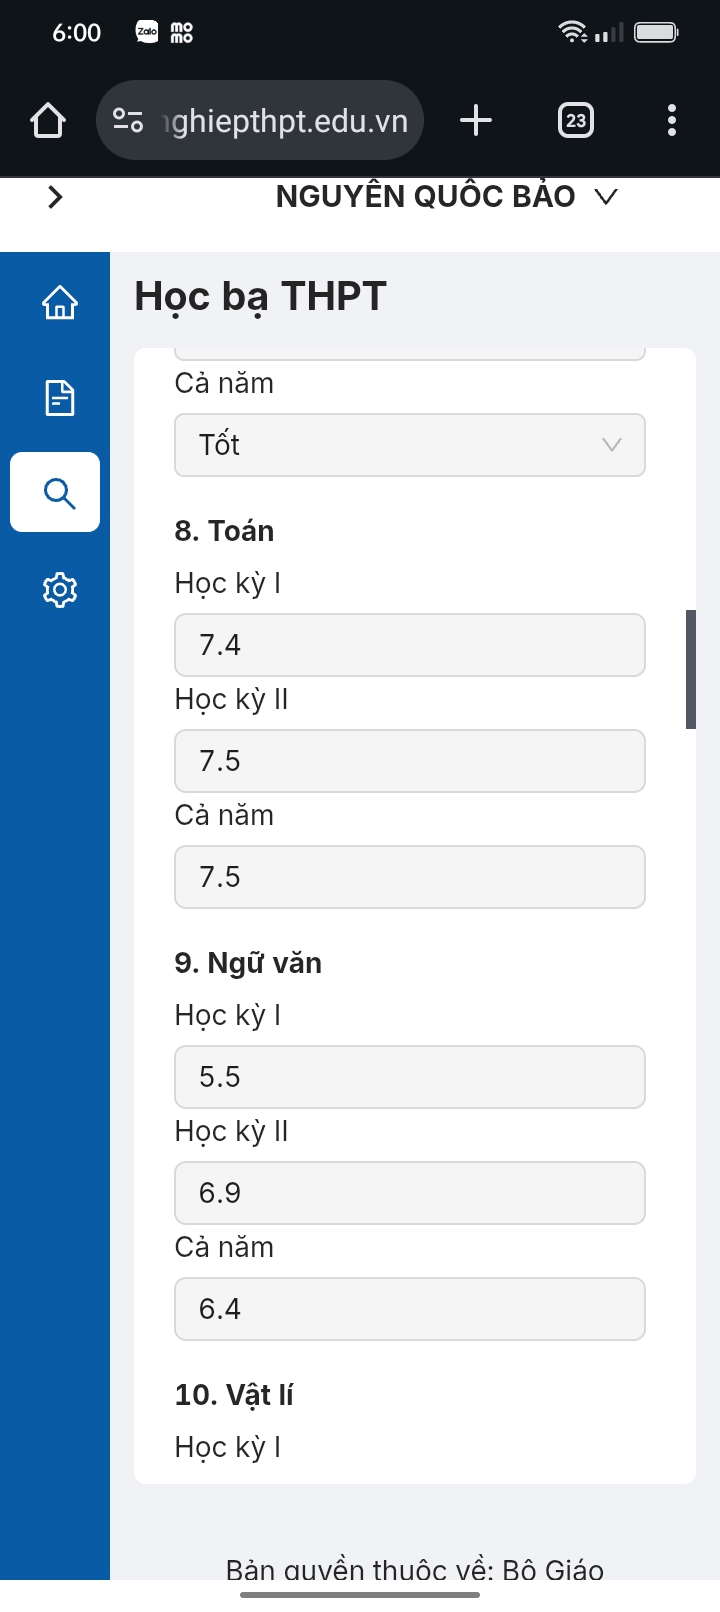Image resolution: width=720 pixels, height=1612 pixels.
Task: Select the sidebar search icon
Action: 55,492
